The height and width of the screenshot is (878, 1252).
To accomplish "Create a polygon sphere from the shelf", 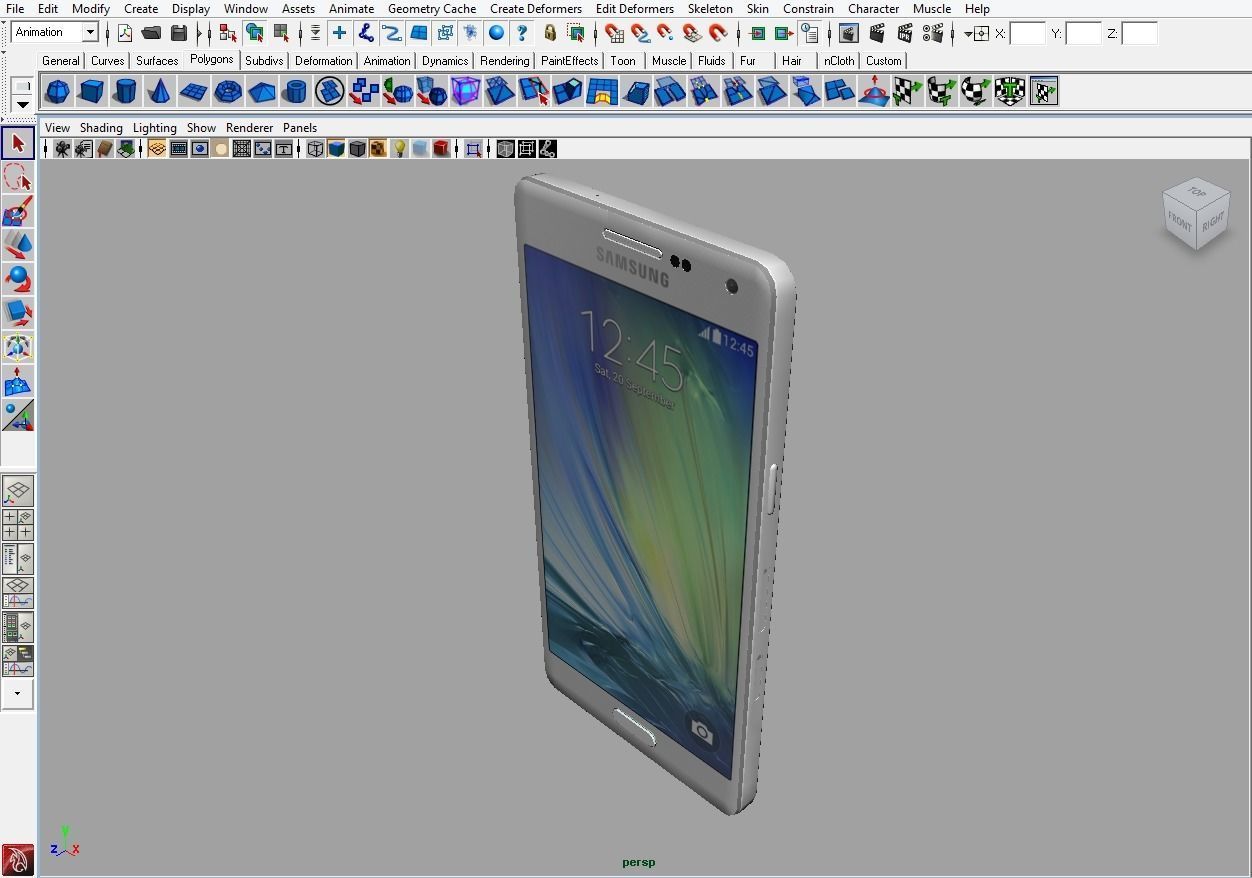I will pos(57,92).
